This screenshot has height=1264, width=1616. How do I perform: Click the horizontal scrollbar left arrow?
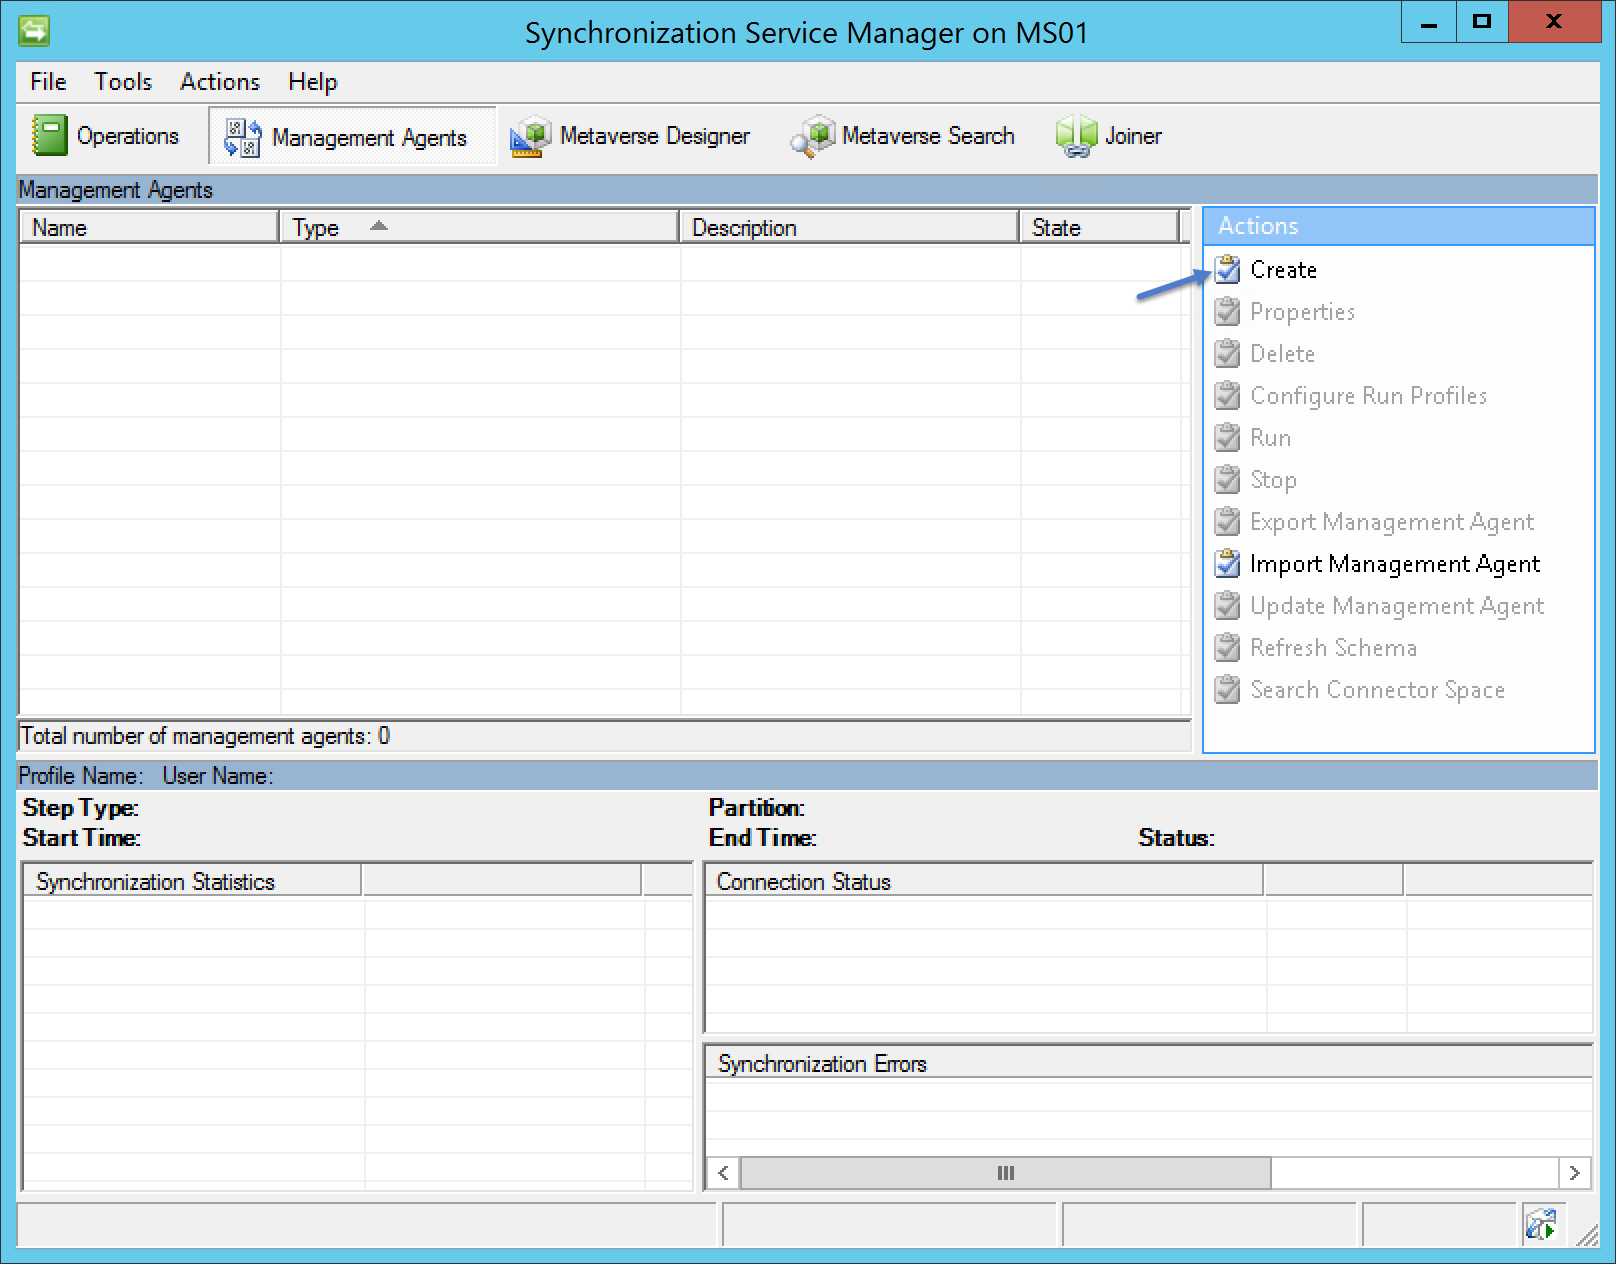click(x=723, y=1173)
